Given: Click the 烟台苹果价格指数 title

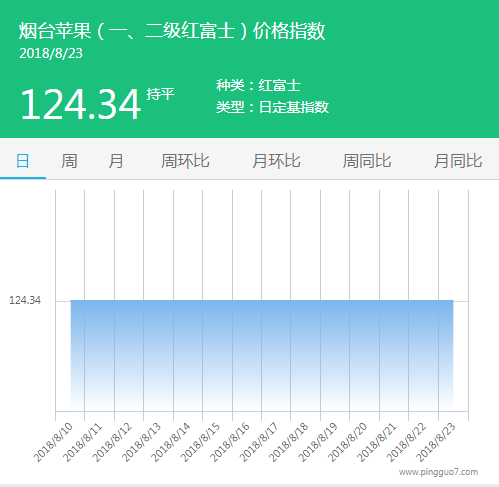Looking at the screenshot, I should [x=172, y=31].
